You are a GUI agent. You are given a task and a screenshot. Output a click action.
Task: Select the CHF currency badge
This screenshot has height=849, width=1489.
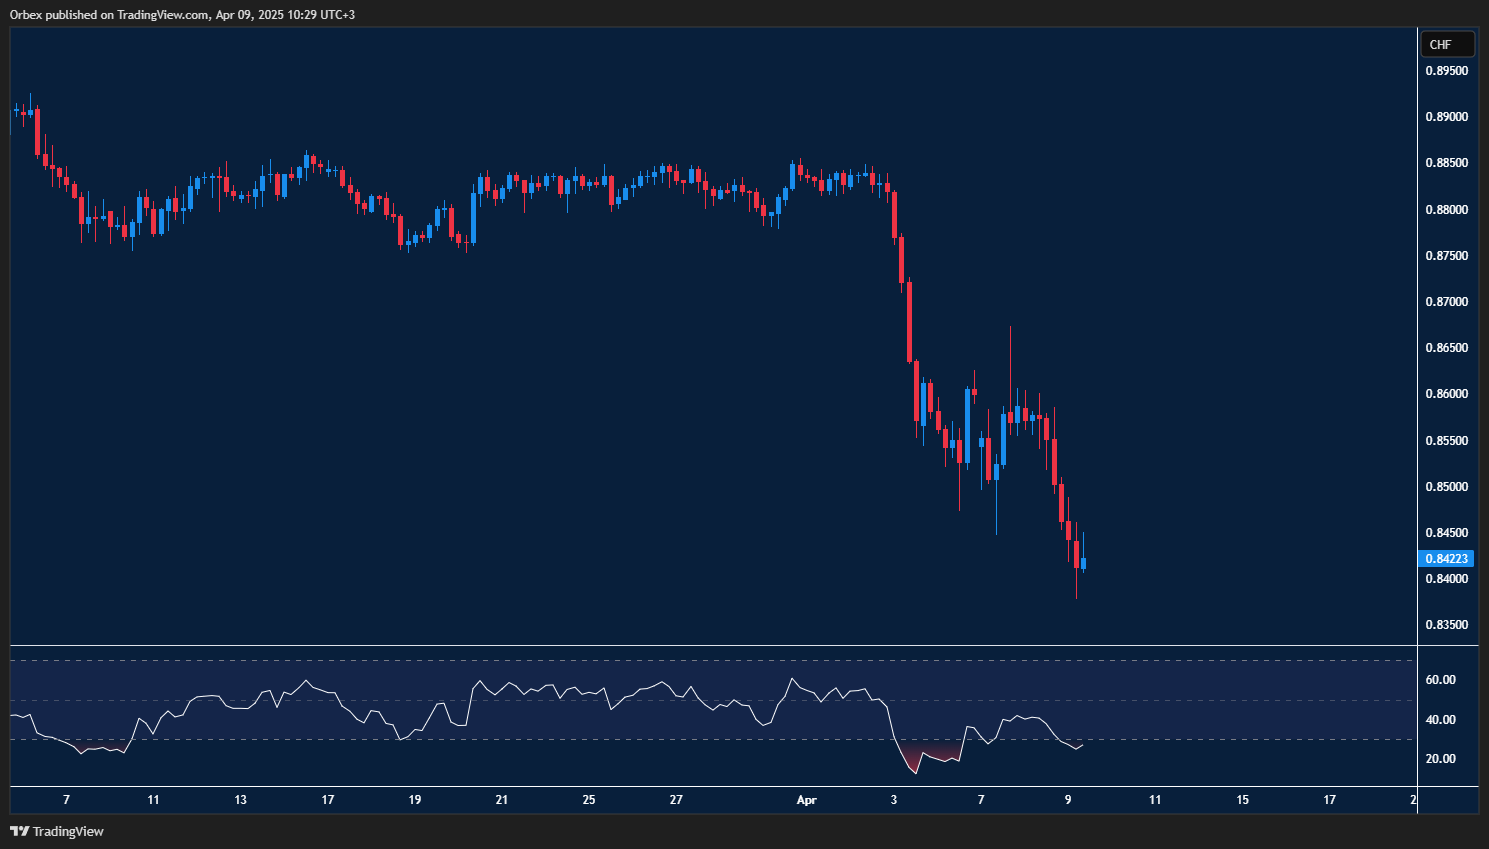click(1447, 44)
